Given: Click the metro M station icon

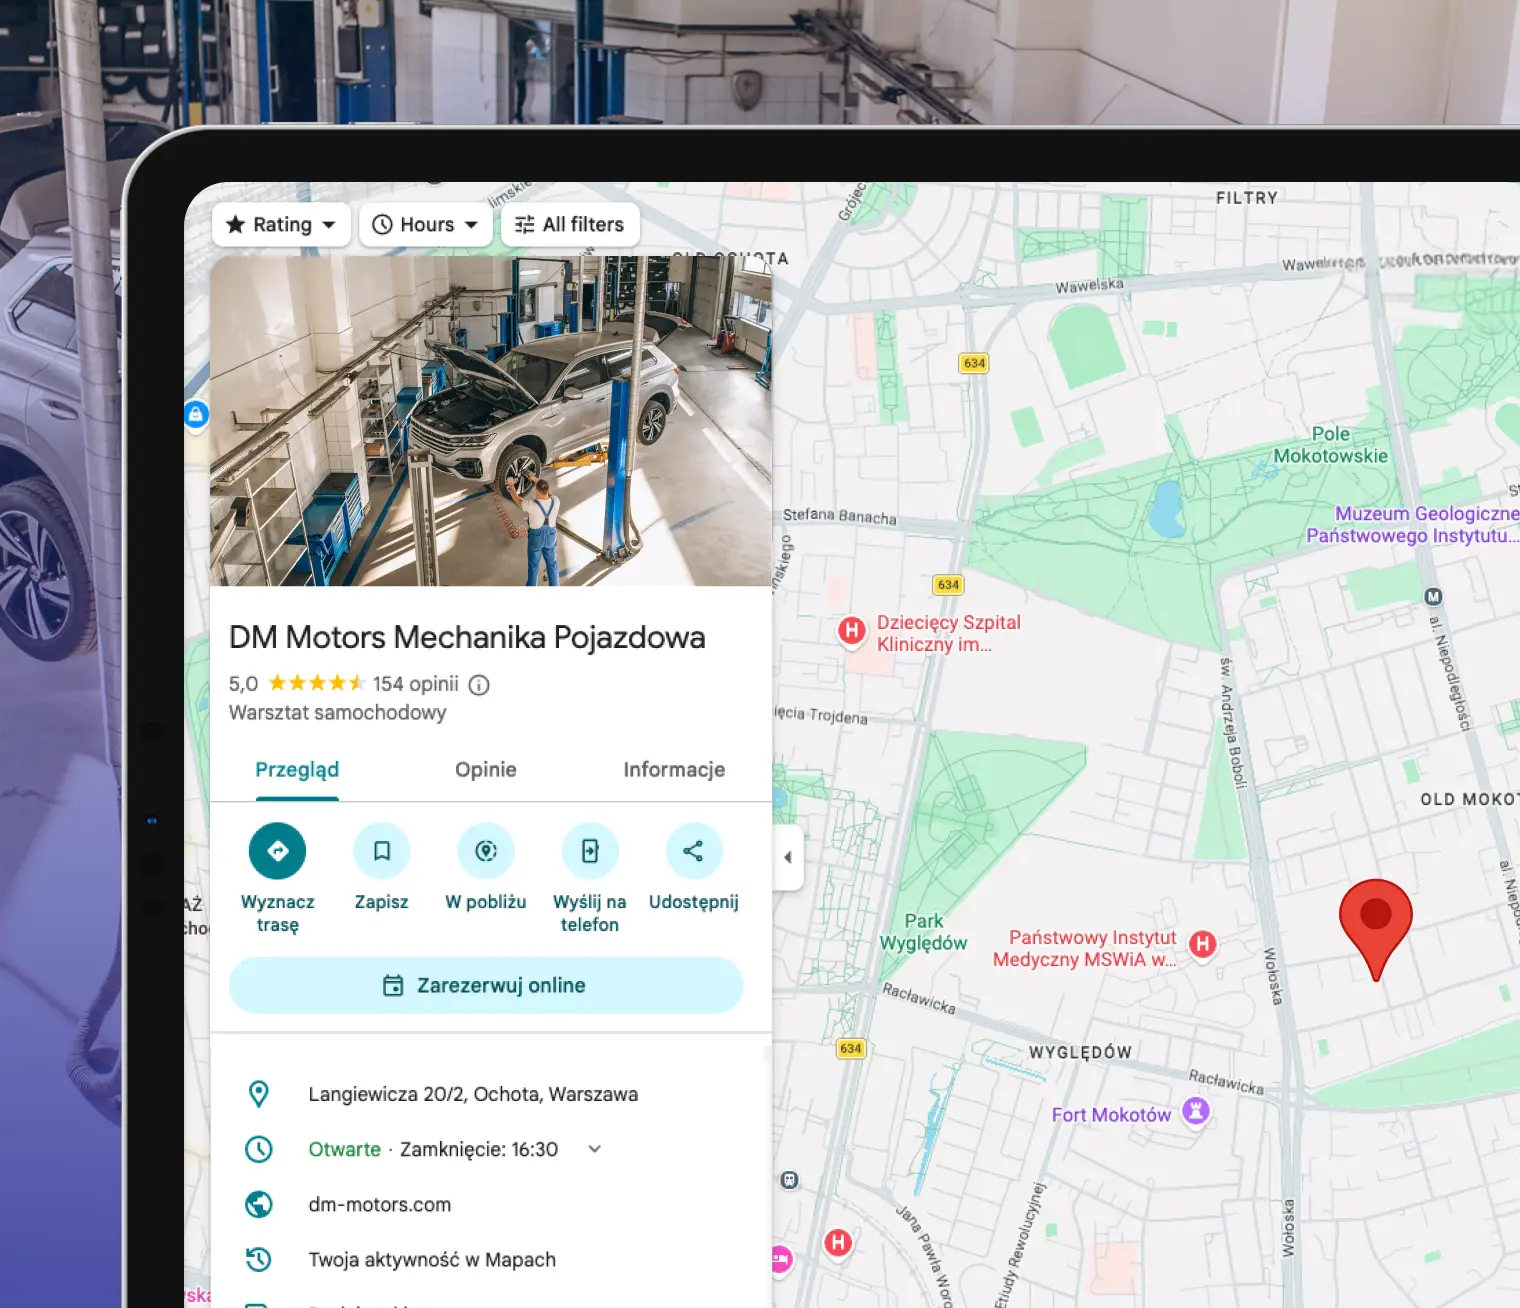Looking at the screenshot, I should 1433,597.
